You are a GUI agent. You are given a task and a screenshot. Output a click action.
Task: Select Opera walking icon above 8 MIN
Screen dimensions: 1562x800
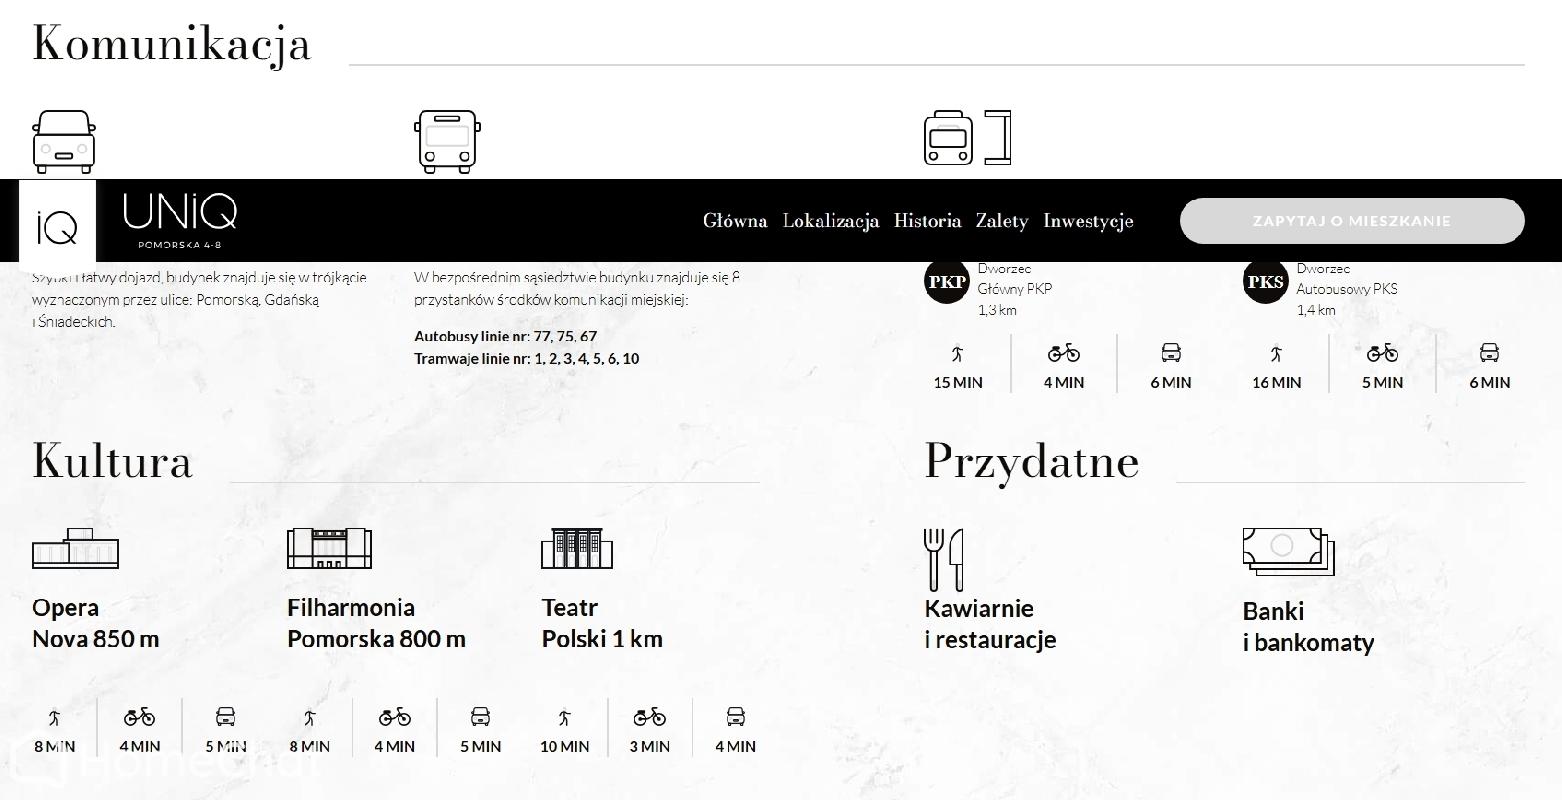(54, 717)
